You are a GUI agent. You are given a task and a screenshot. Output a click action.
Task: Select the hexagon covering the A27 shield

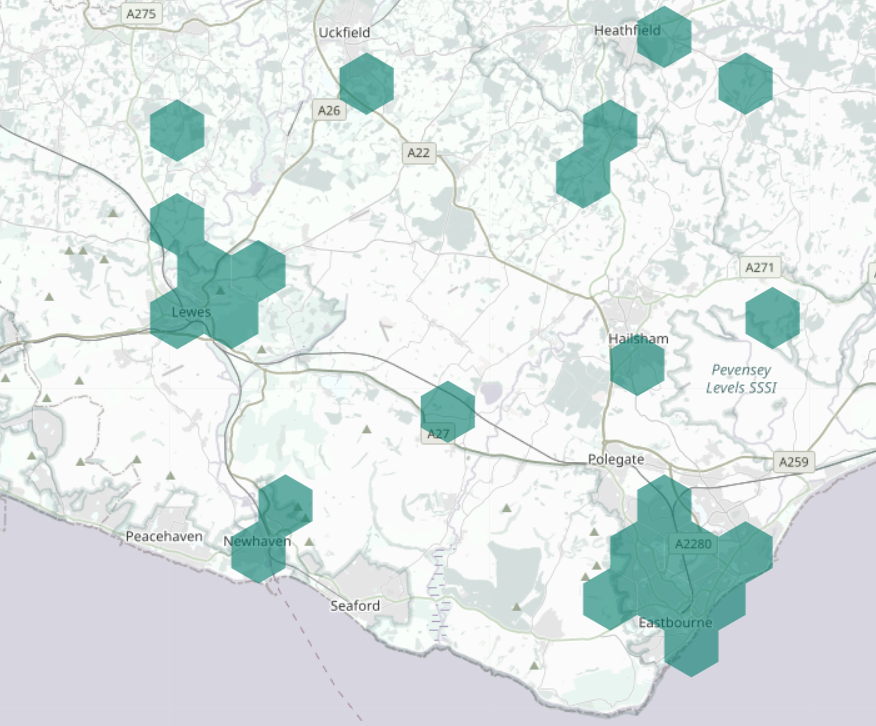[x=447, y=412]
